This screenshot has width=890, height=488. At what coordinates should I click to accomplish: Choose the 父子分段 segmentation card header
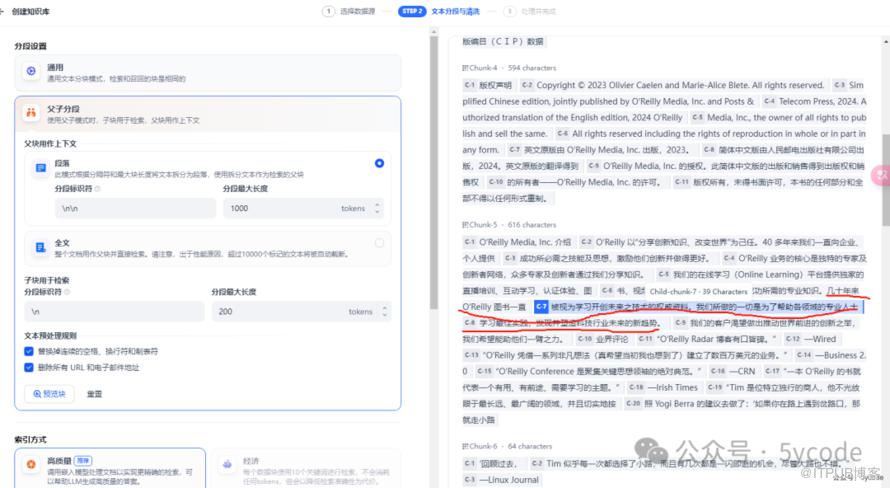click(x=208, y=113)
